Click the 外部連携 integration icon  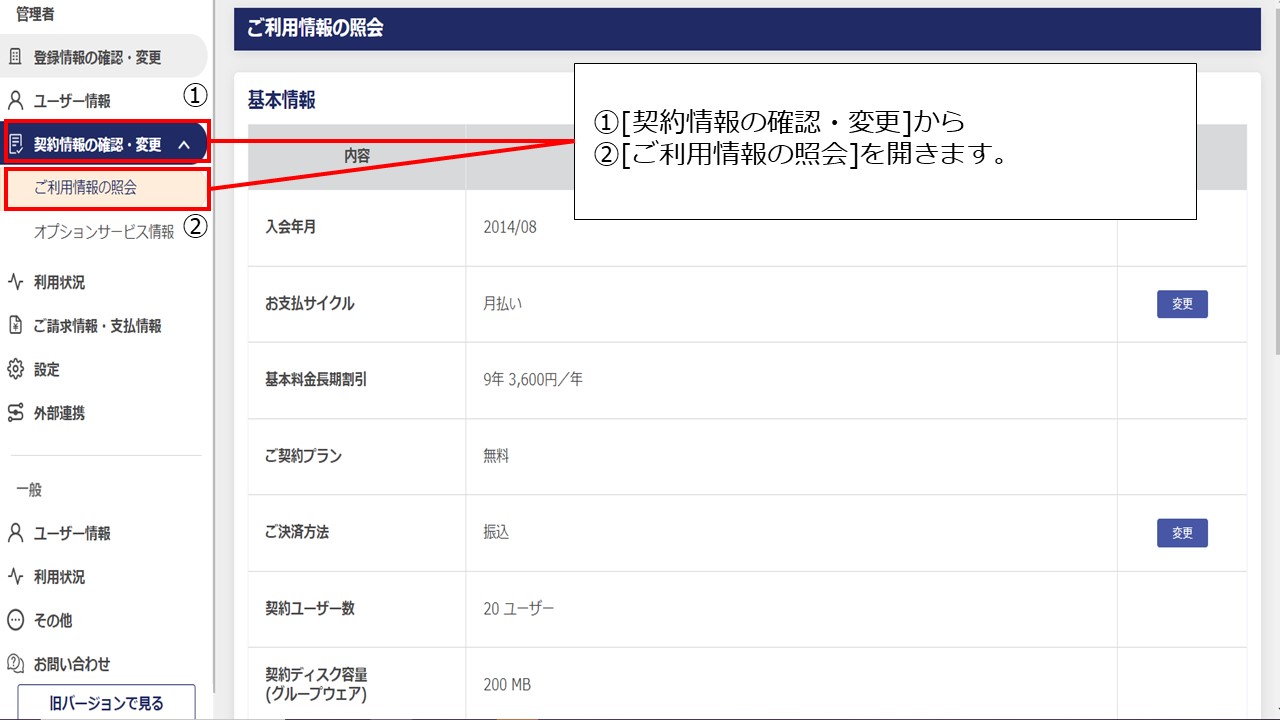pyautogui.click(x=18, y=413)
